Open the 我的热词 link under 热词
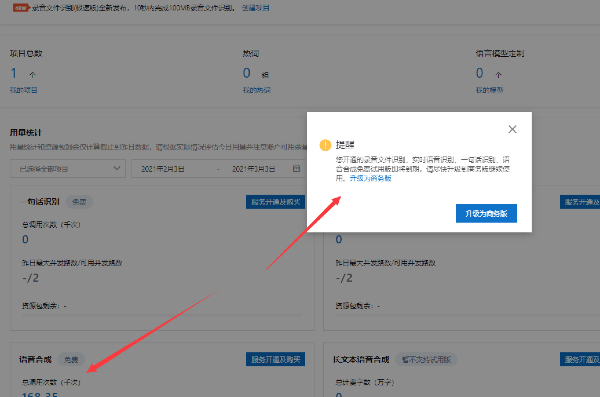The width and height of the screenshot is (600, 397). coord(256,90)
